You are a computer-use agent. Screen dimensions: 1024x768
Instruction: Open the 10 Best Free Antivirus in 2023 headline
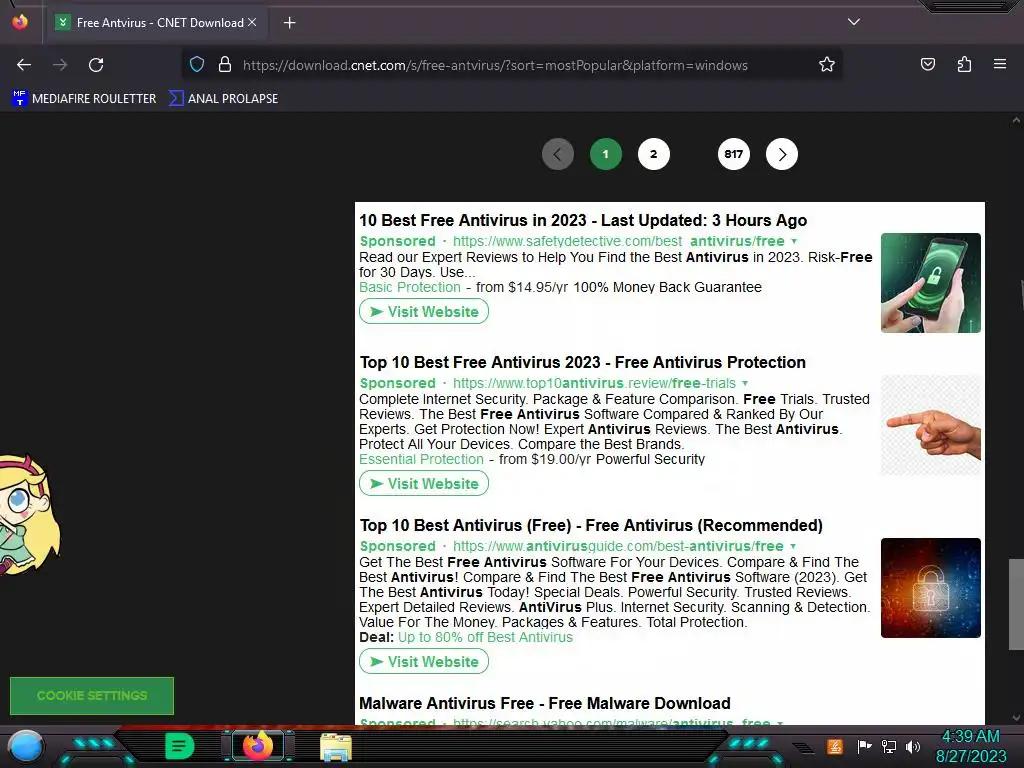coord(583,221)
